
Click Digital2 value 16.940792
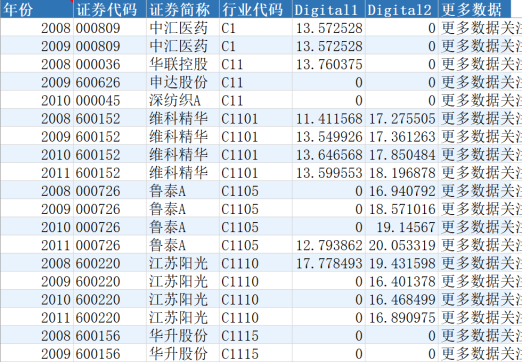(402, 191)
